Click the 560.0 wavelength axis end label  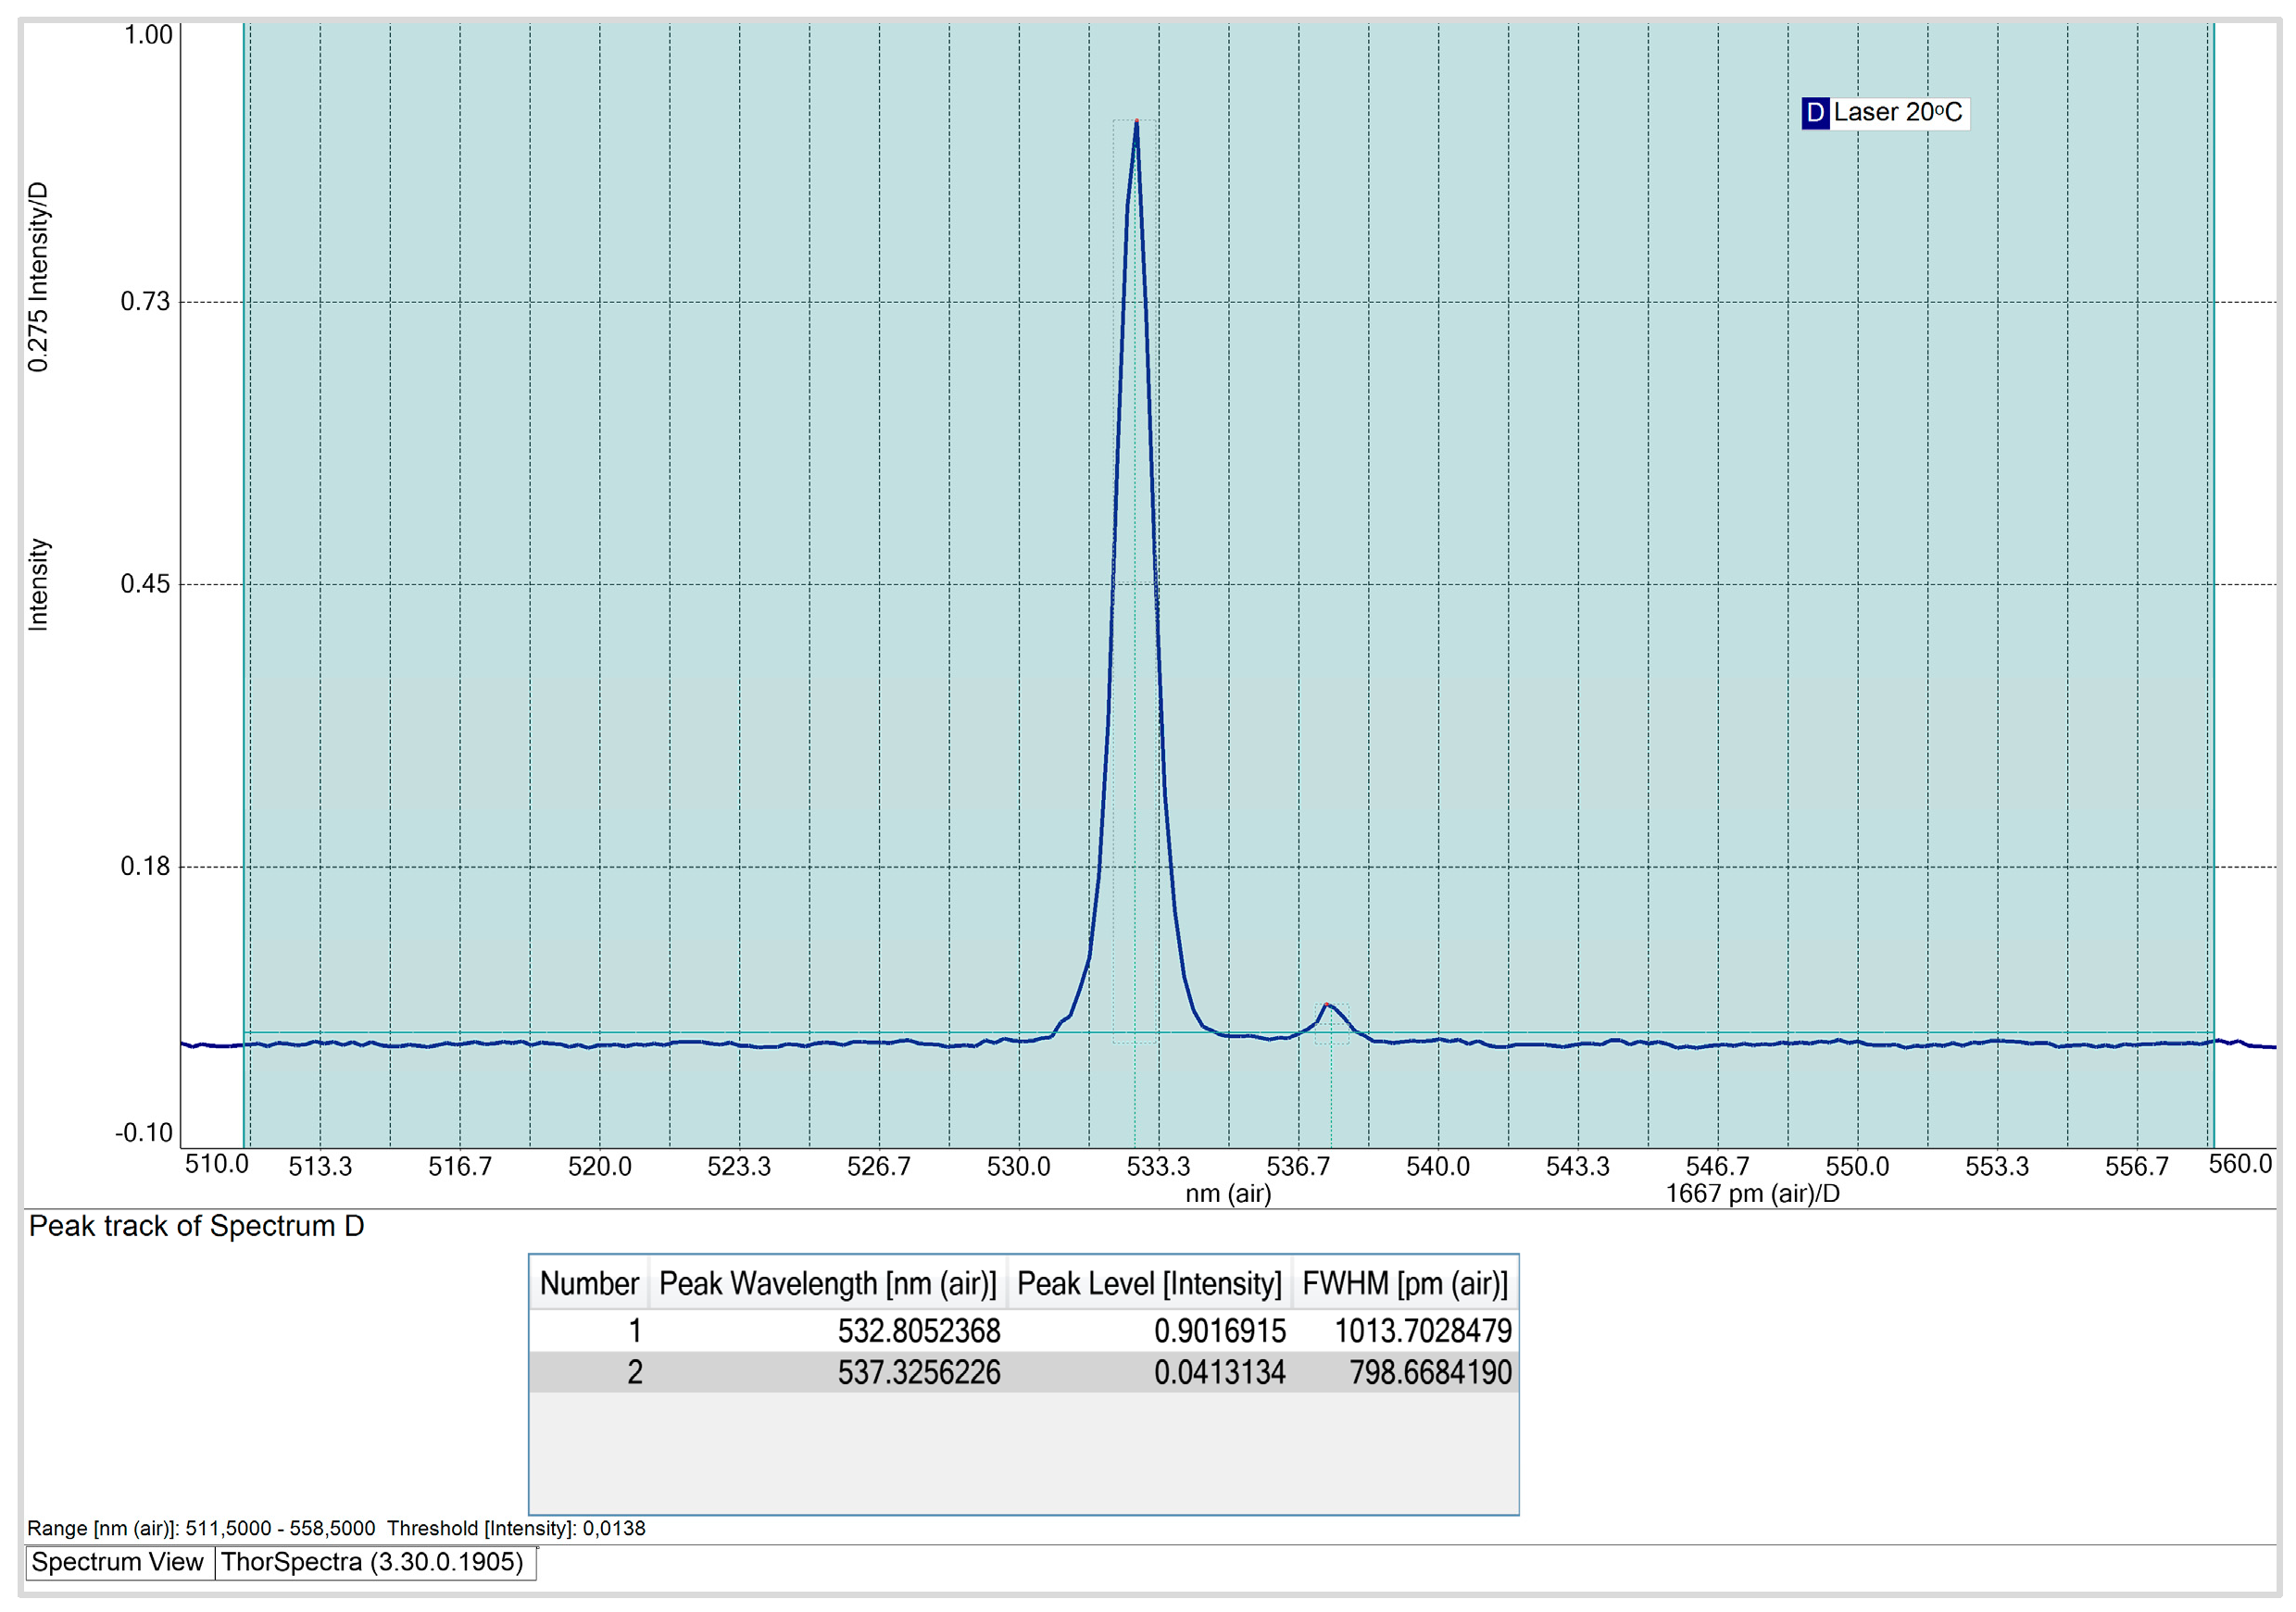(x=2240, y=1164)
